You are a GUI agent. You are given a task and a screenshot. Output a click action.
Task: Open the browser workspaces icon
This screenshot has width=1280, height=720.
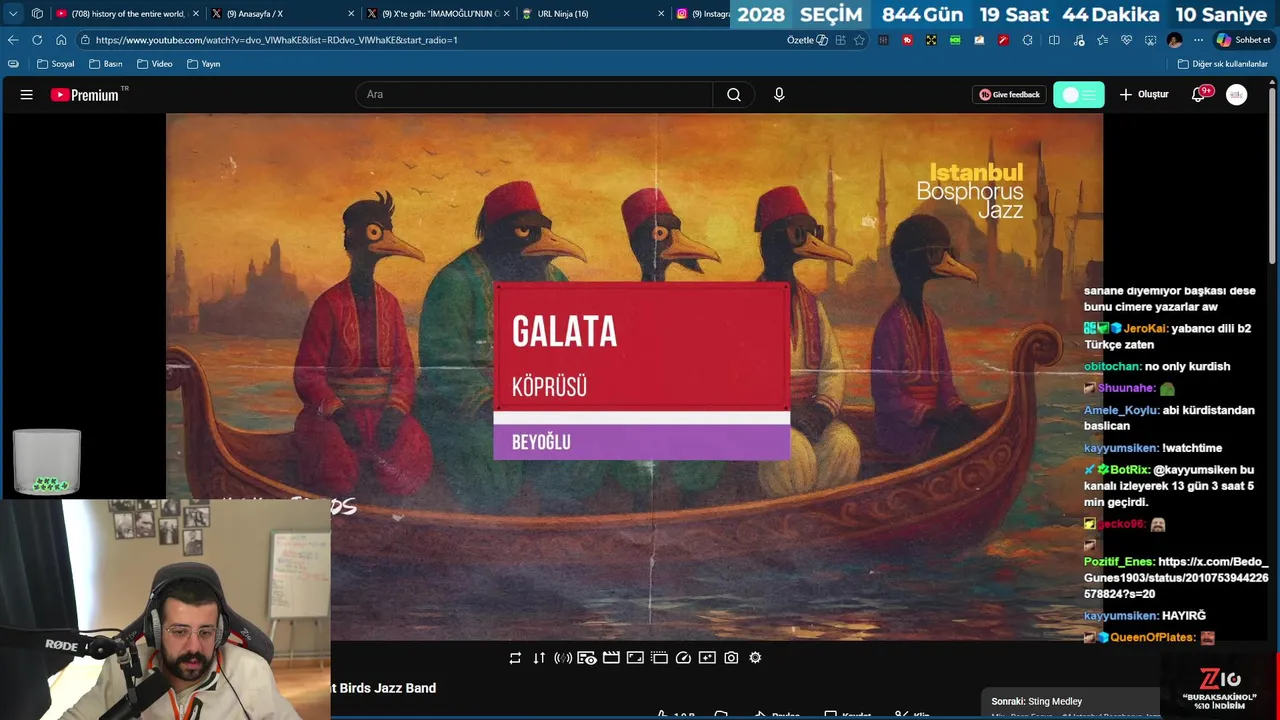[x=37, y=14]
